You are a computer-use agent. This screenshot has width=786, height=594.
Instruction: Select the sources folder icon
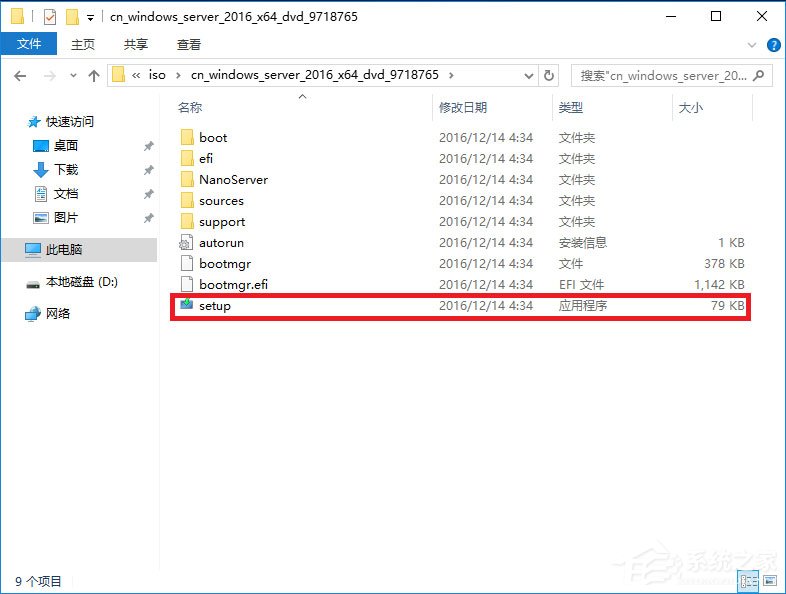(187, 200)
